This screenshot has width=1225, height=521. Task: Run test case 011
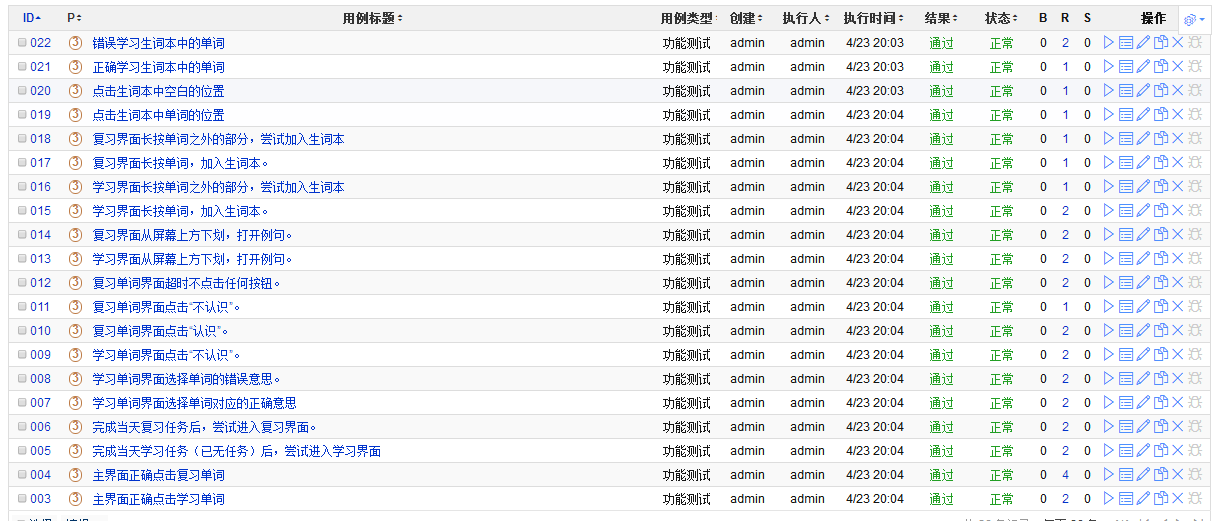tap(1109, 307)
